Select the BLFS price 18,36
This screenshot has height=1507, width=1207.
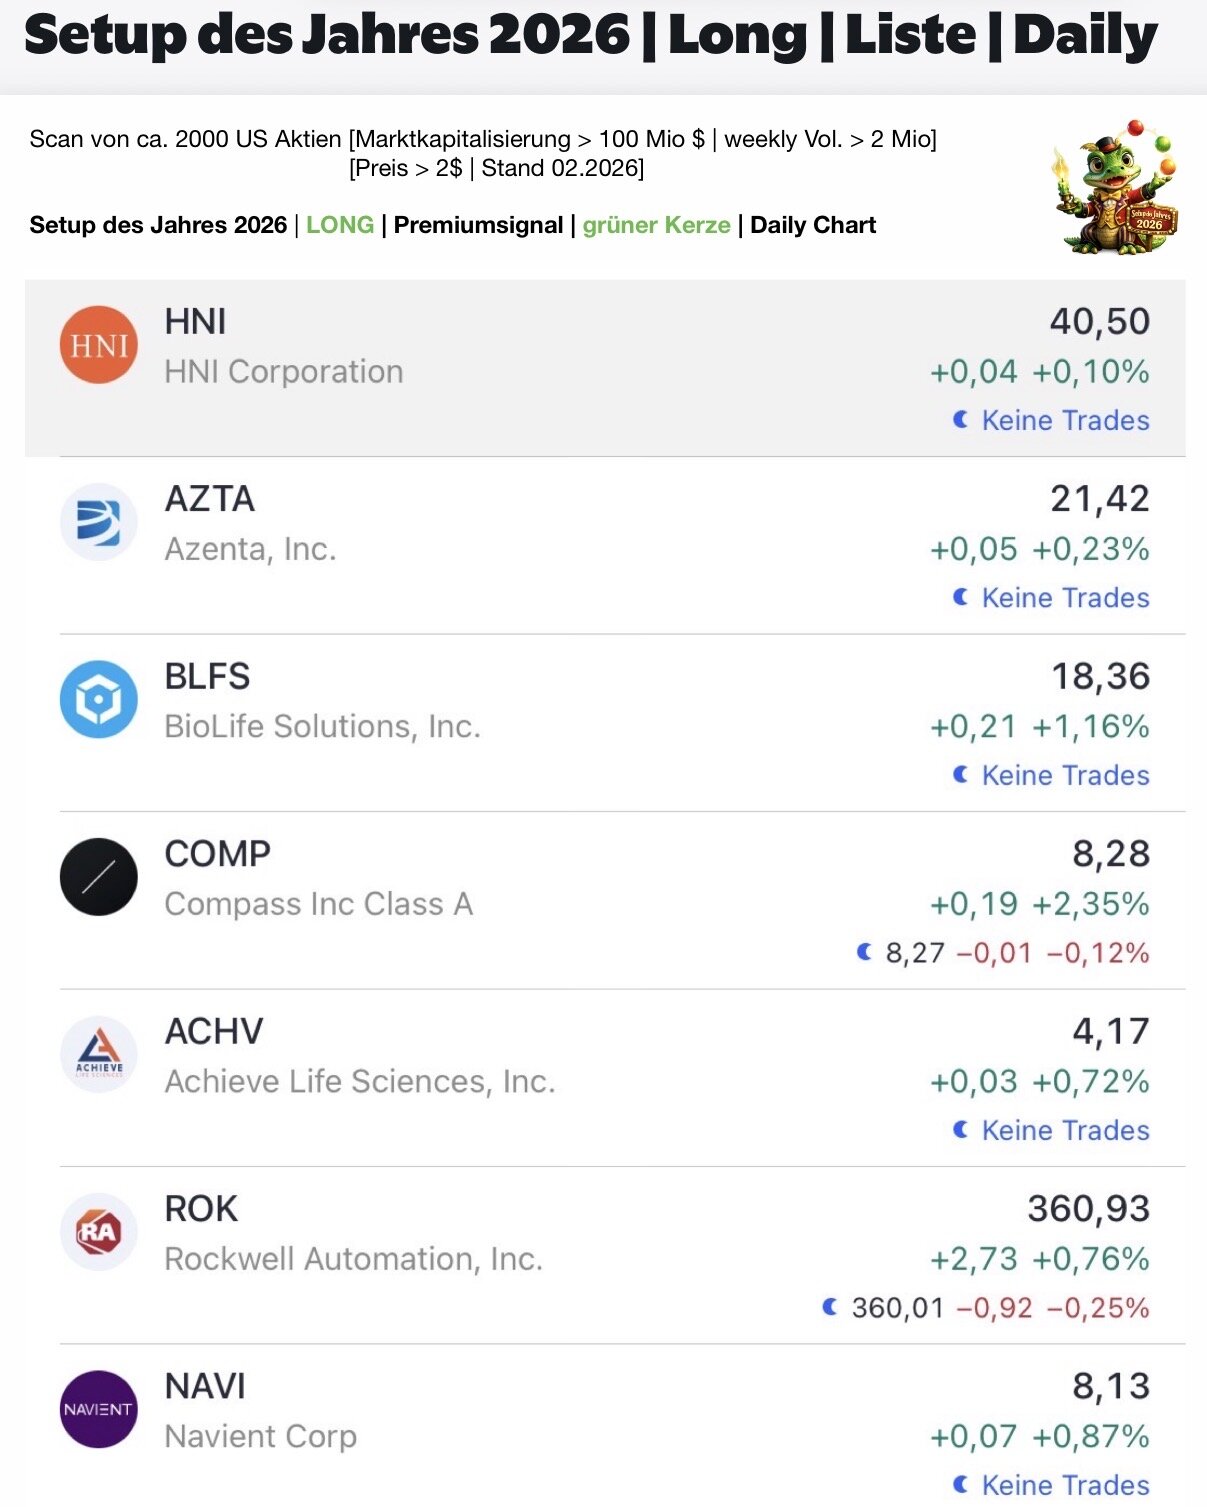[1100, 677]
